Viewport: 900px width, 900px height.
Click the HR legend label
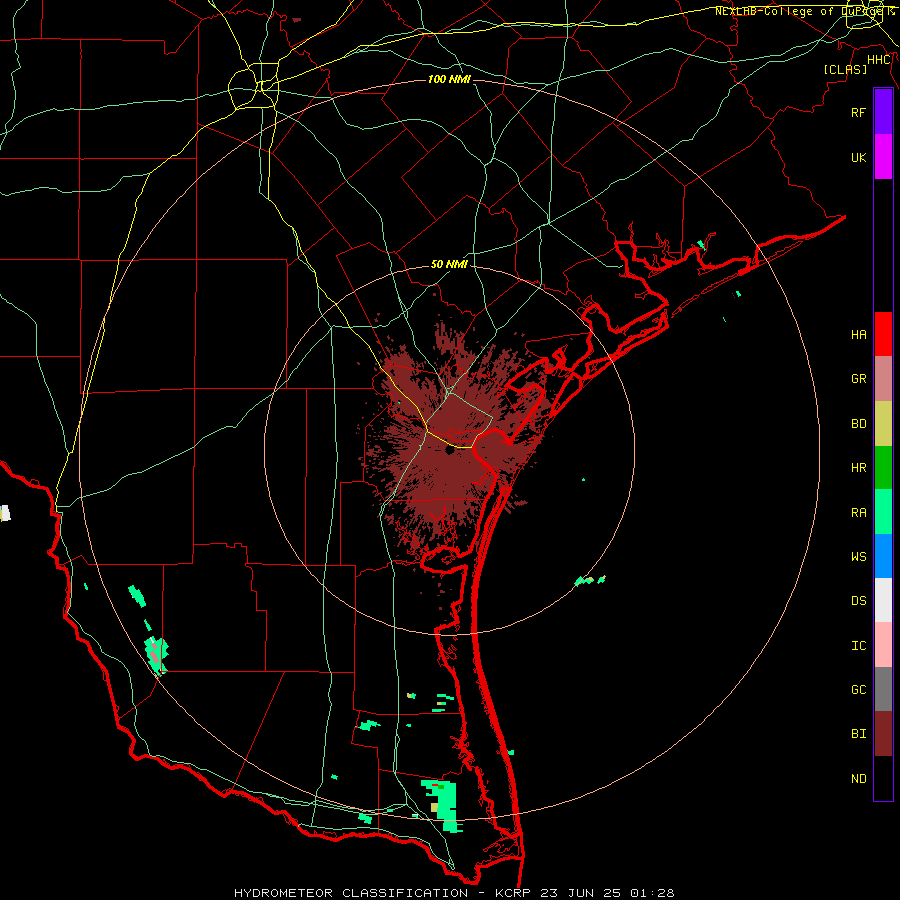tap(858, 467)
